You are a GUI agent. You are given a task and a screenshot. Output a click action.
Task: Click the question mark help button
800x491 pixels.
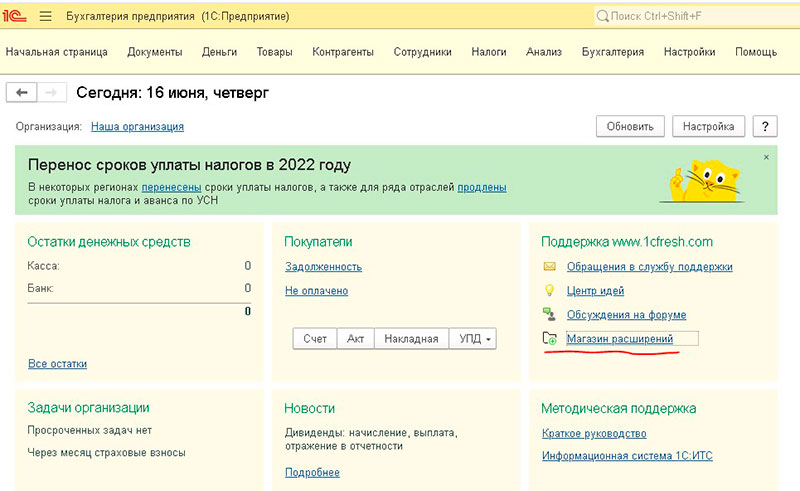pyautogui.click(x=765, y=126)
